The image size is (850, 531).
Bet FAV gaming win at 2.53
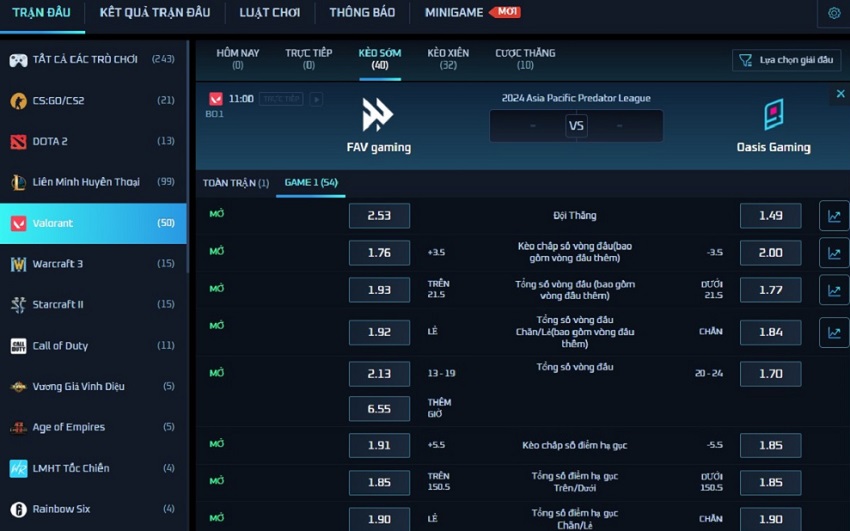tap(379, 216)
